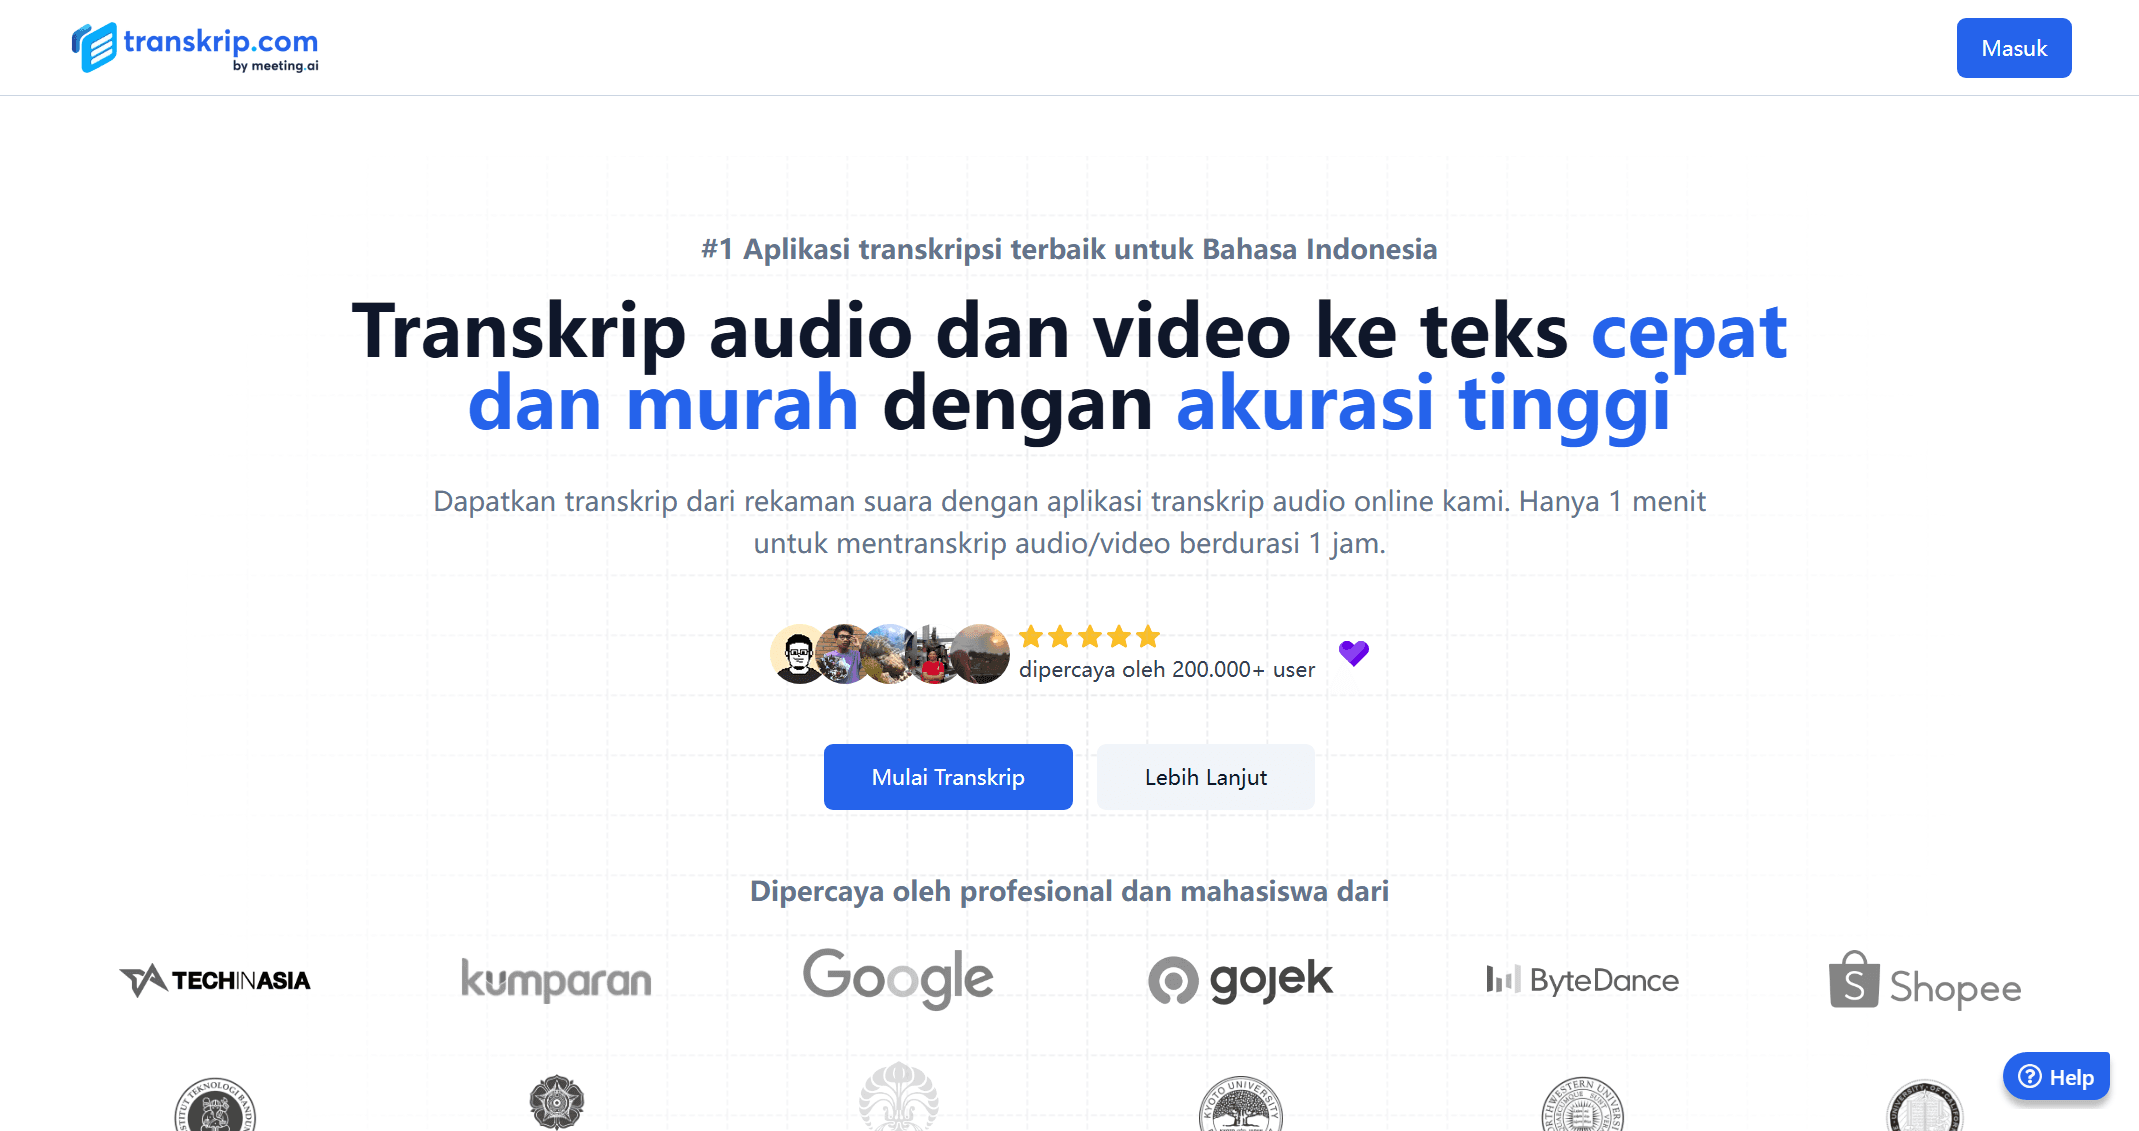Screen dimensions: 2139x1131
Task: Click the five-star rating icons
Action: pyautogui.click(x=1089, y=636)
